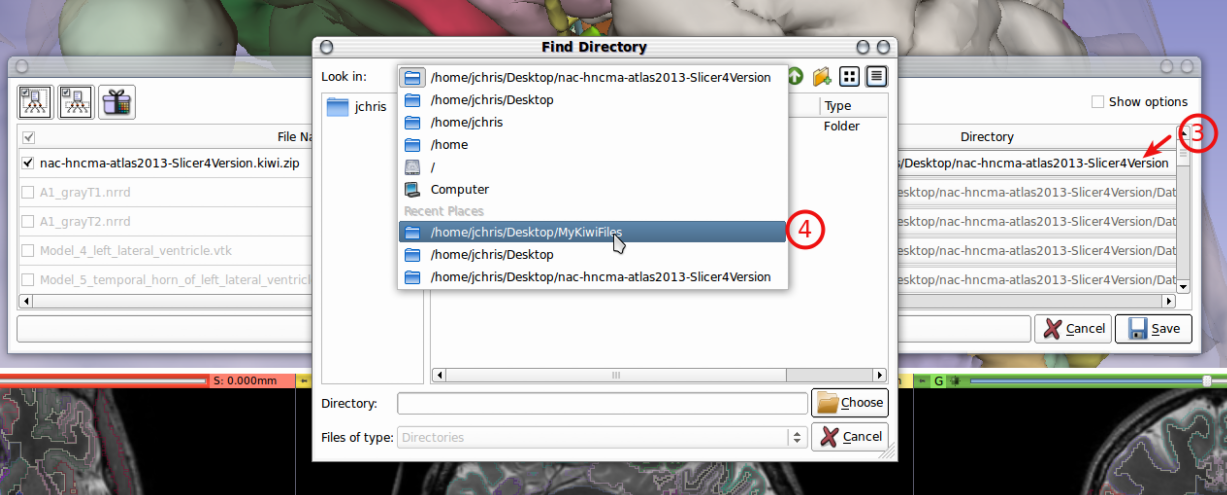Image resolution: width=1227 pixels, height=495 pixels.
Task: Switch file dialog to detail list view
Action: [876, 77]
